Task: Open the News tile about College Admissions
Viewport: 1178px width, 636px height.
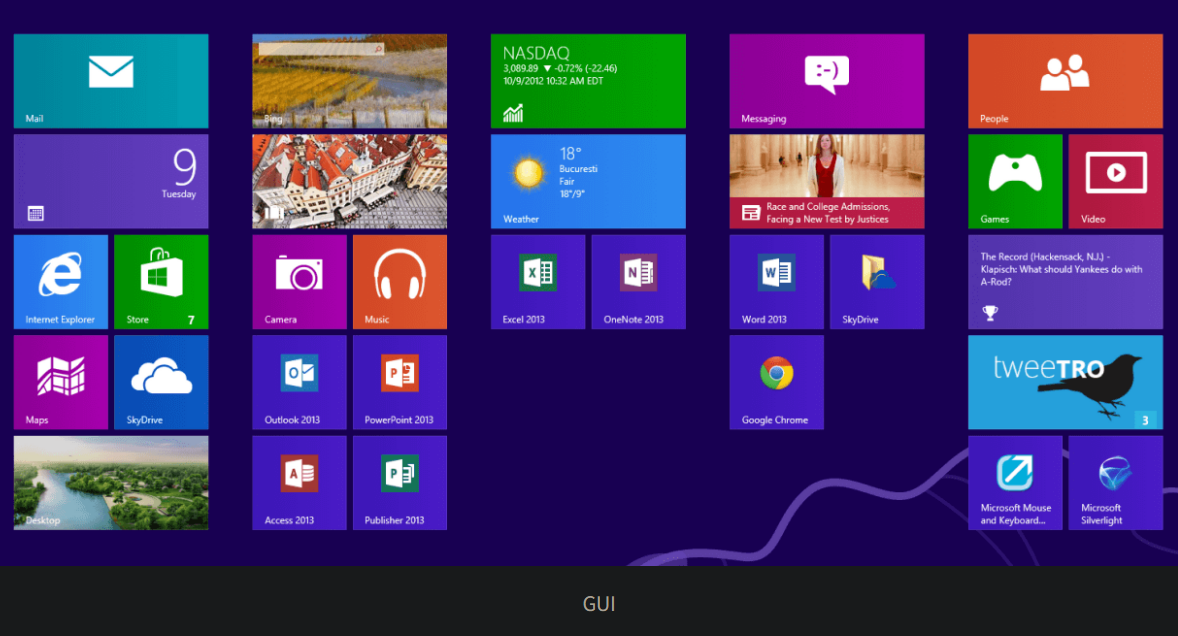Action: (x=827, y=181)
